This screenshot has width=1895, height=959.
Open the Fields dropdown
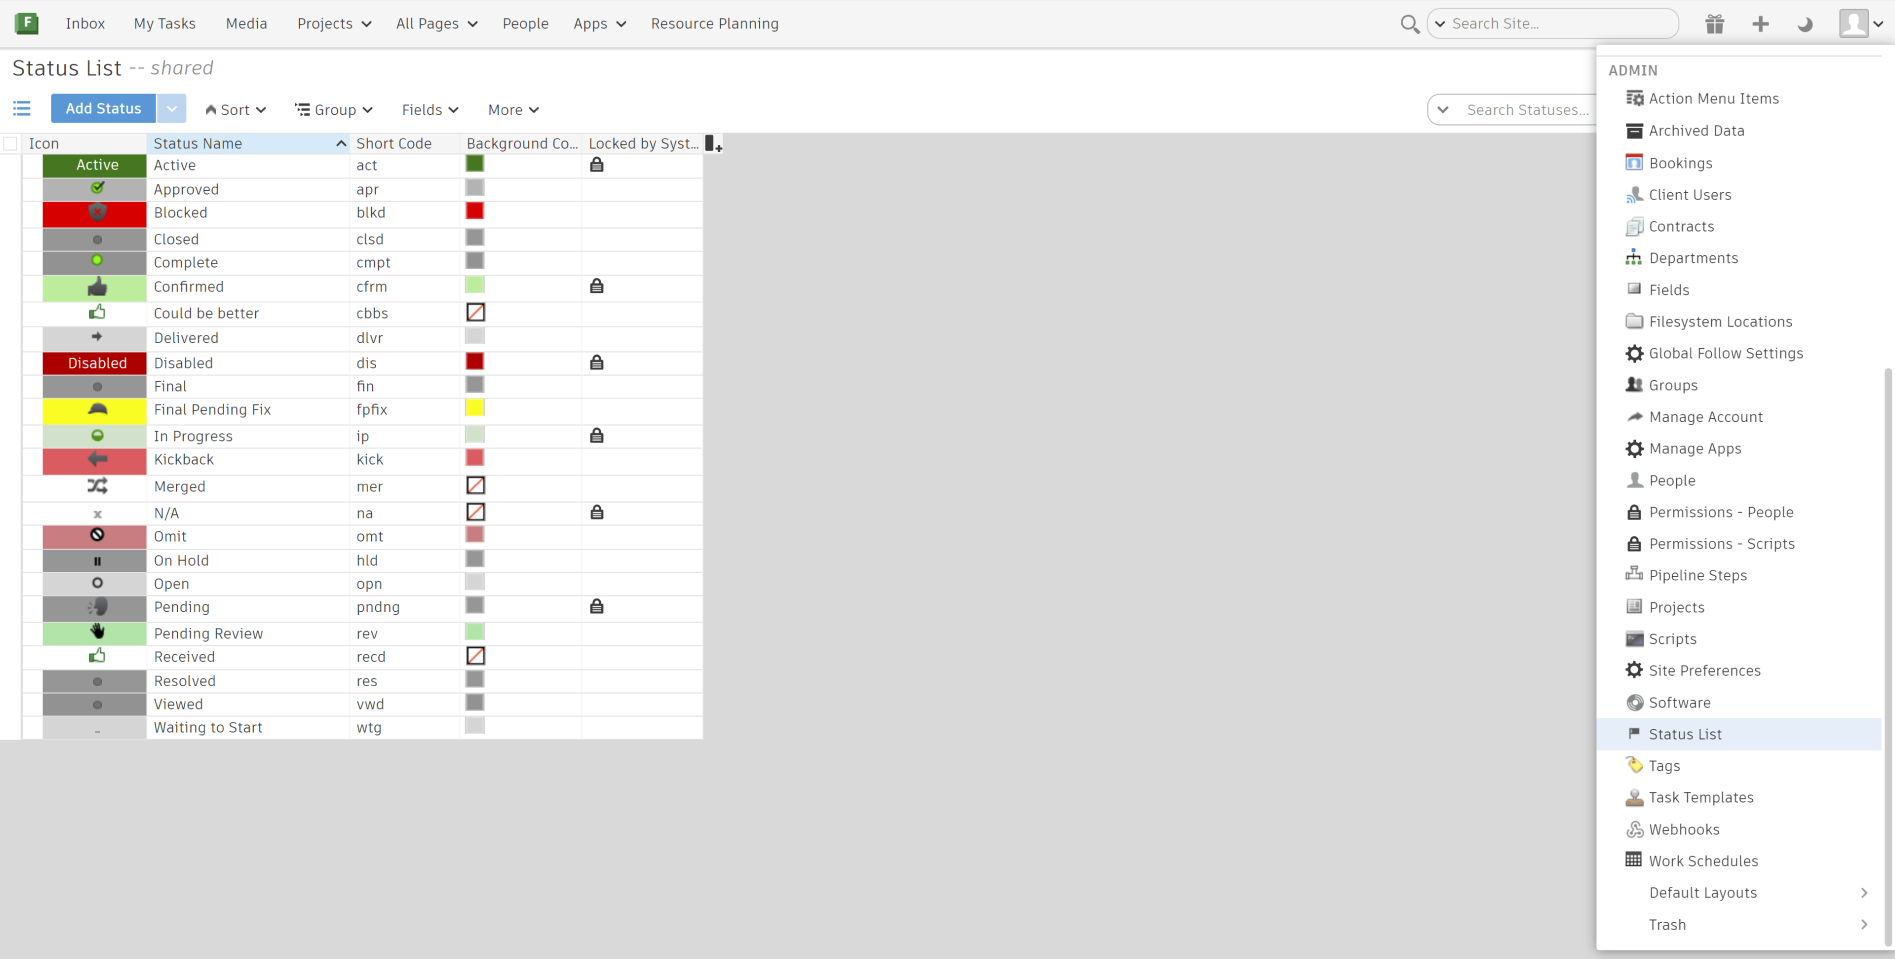point(430,110)
